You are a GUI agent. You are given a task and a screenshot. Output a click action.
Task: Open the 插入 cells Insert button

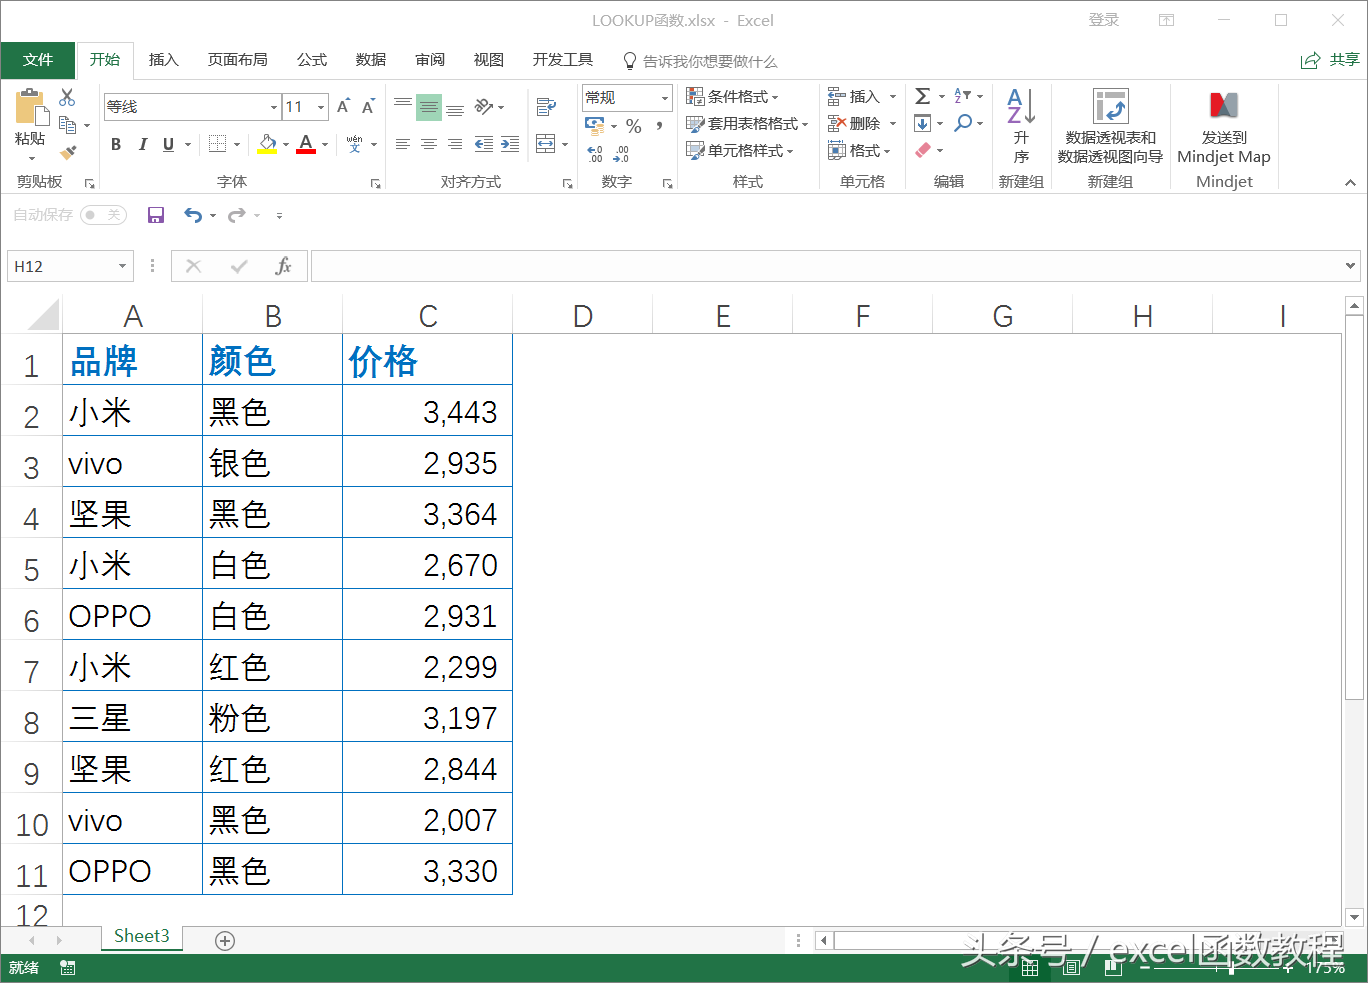pos(862,96)
